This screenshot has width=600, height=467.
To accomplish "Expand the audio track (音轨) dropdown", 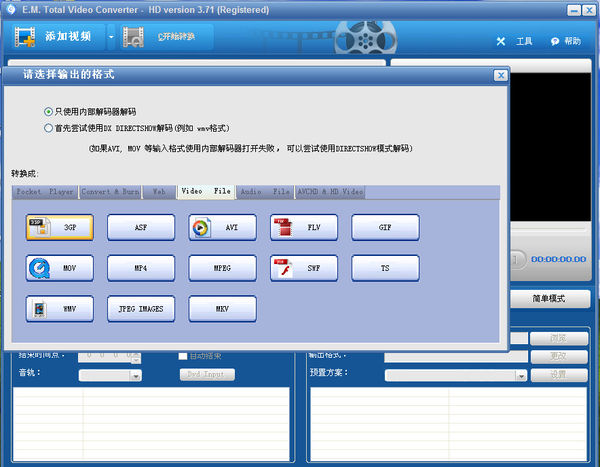I will pos(135,376).
